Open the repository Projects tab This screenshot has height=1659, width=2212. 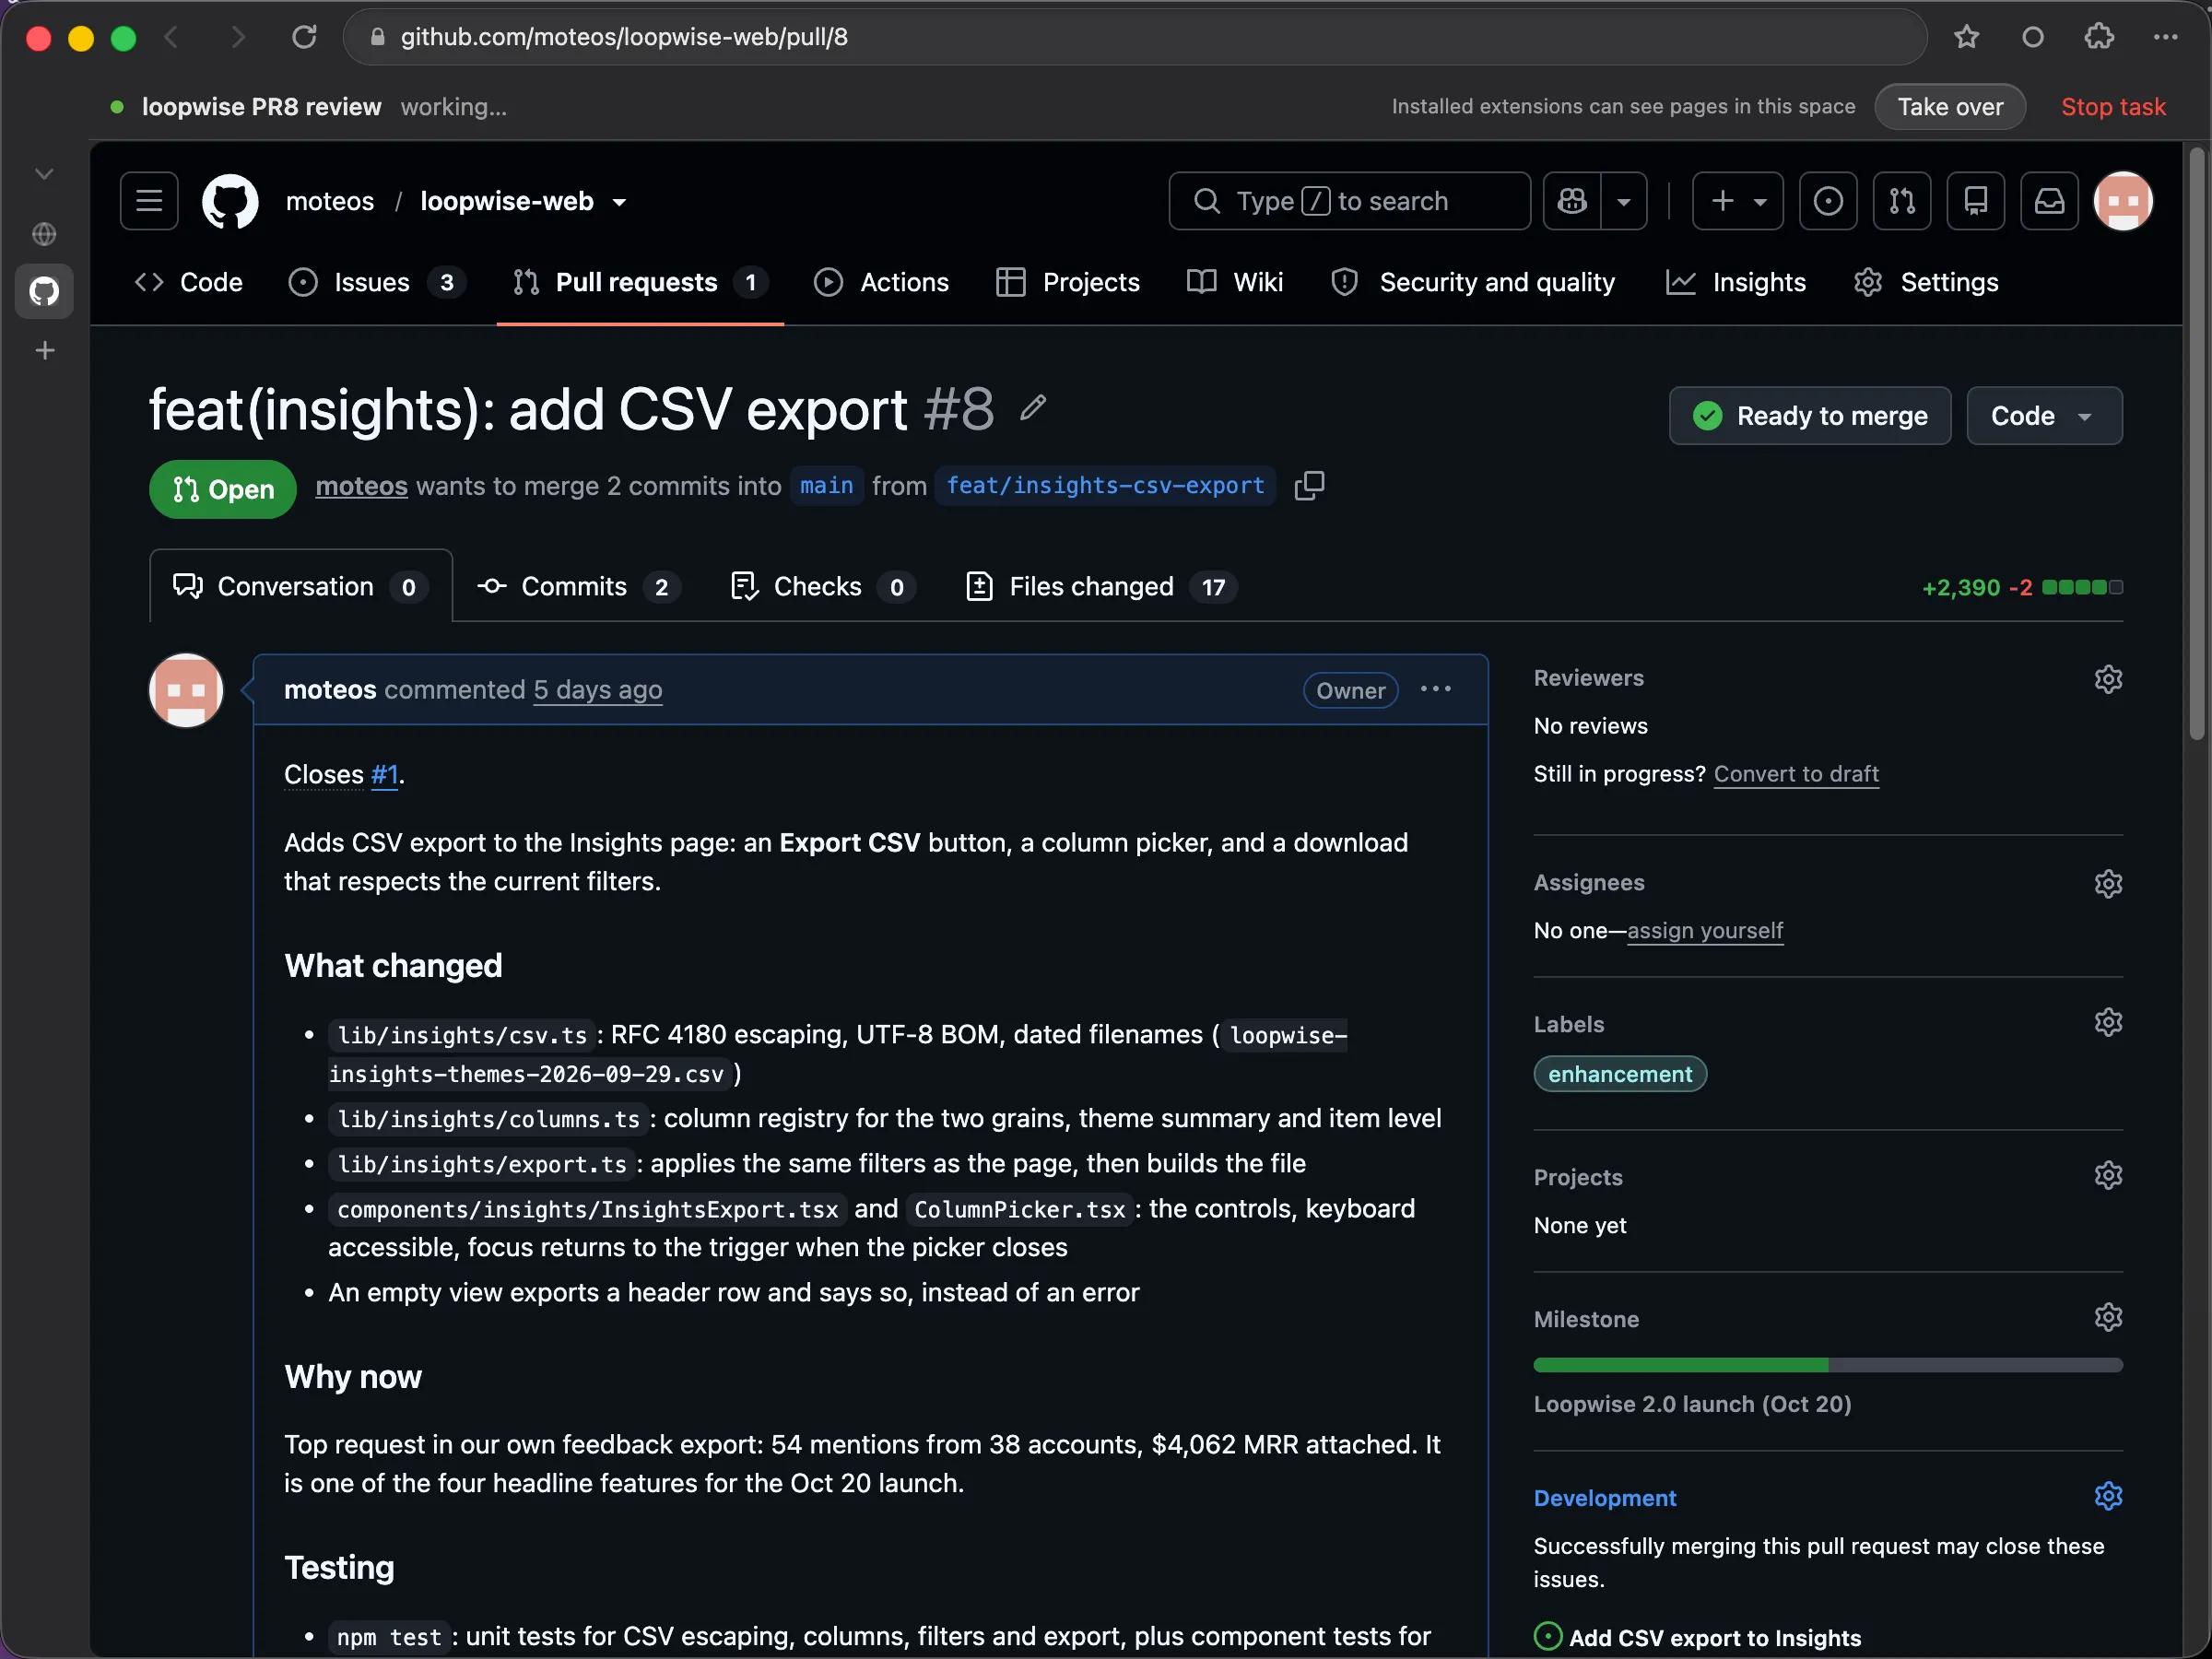coord(1067,282)
